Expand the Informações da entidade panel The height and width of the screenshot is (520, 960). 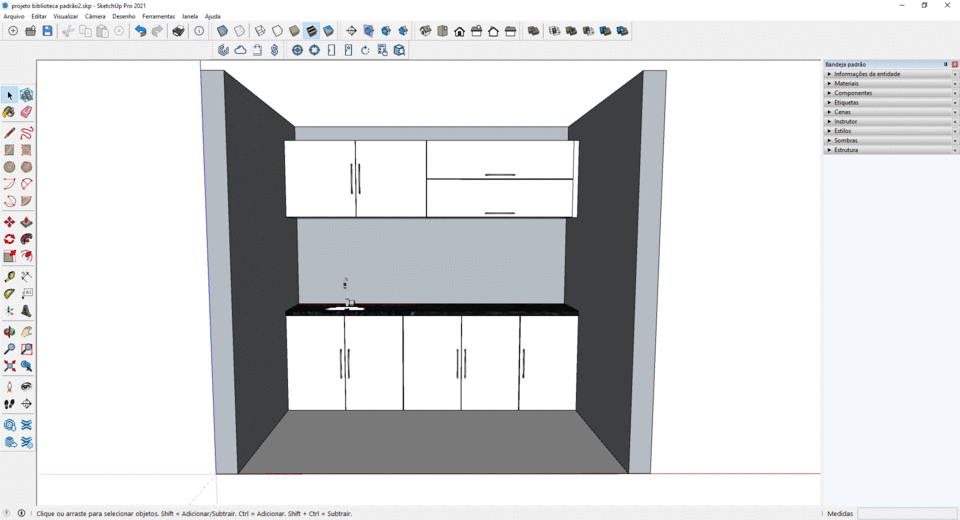pyautogui.click(x=890, y=74)
